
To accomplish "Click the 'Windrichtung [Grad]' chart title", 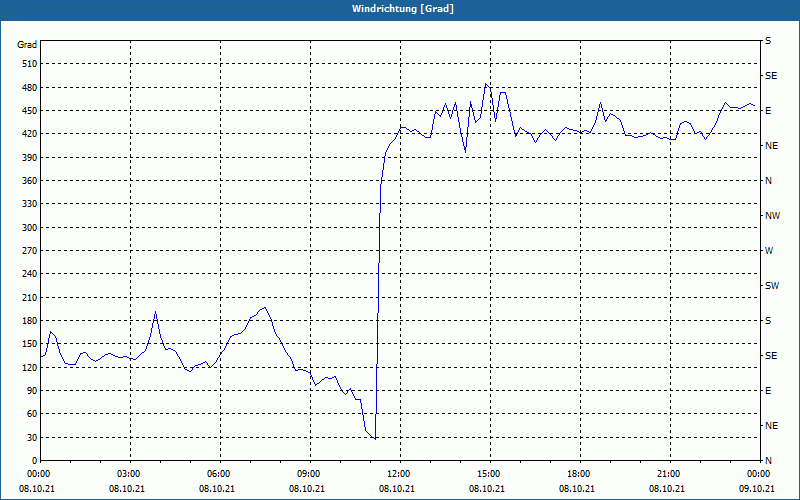I will (x=403, y=9).
